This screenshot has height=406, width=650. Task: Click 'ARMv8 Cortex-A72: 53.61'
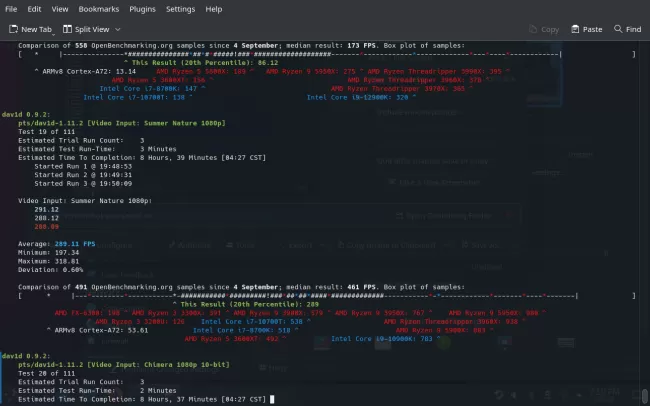101,330
